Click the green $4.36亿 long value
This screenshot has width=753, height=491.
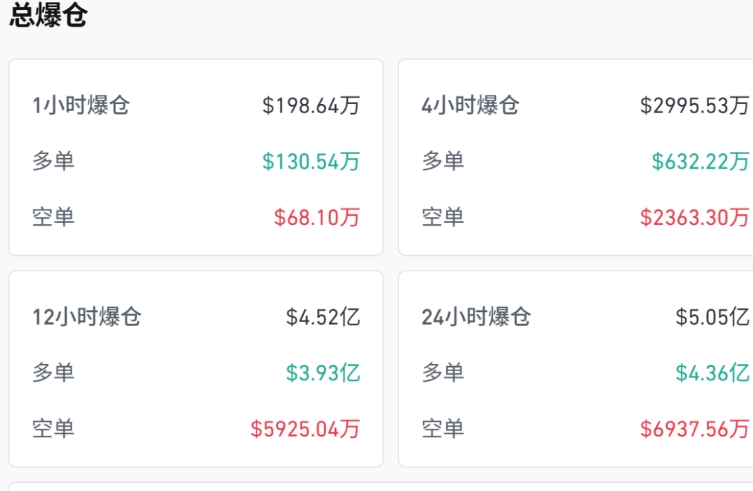[x=712, y=373]
